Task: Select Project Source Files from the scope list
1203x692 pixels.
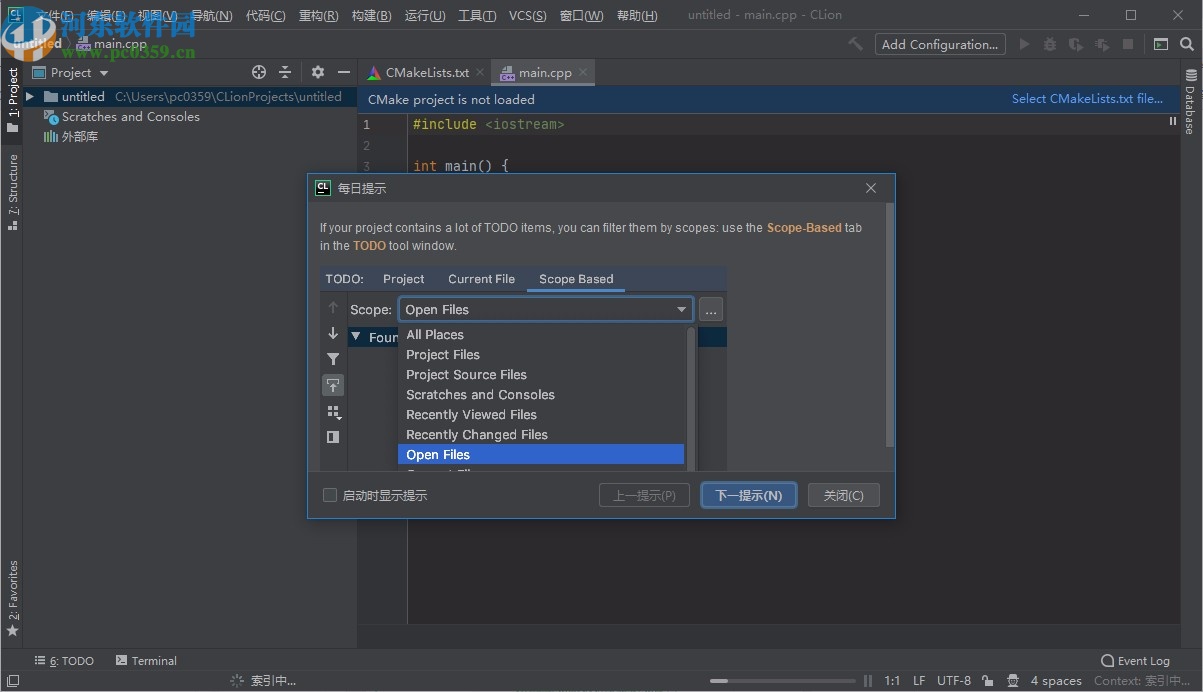Action: pyautogui.click(x=466, y=374)
